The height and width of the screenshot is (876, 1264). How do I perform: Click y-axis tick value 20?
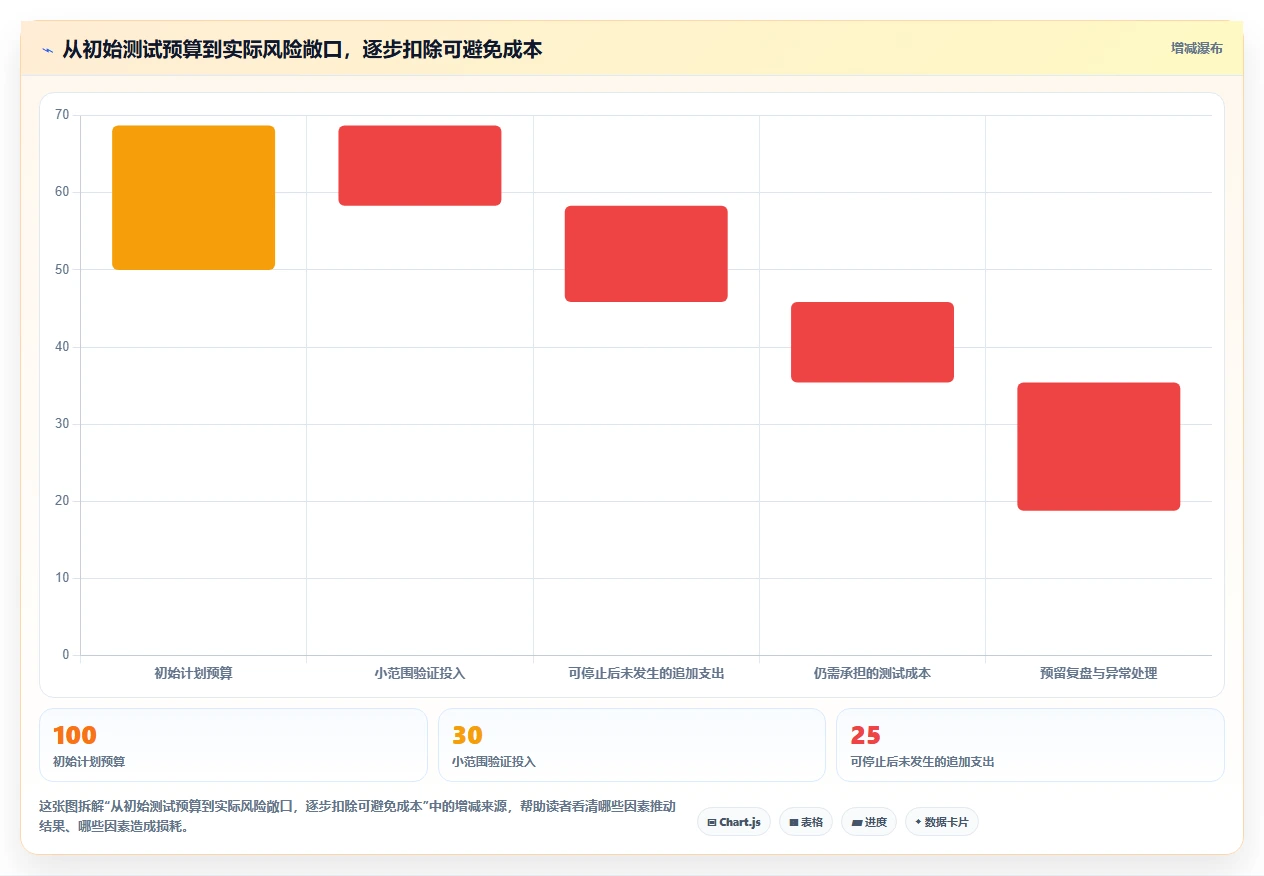tap(62, 501)
